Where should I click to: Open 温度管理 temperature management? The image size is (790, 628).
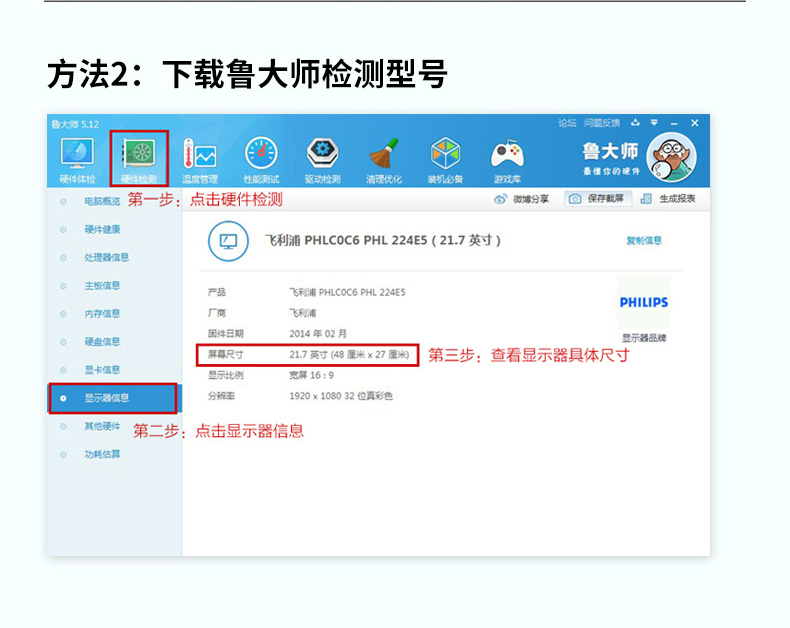pos(200,160)
